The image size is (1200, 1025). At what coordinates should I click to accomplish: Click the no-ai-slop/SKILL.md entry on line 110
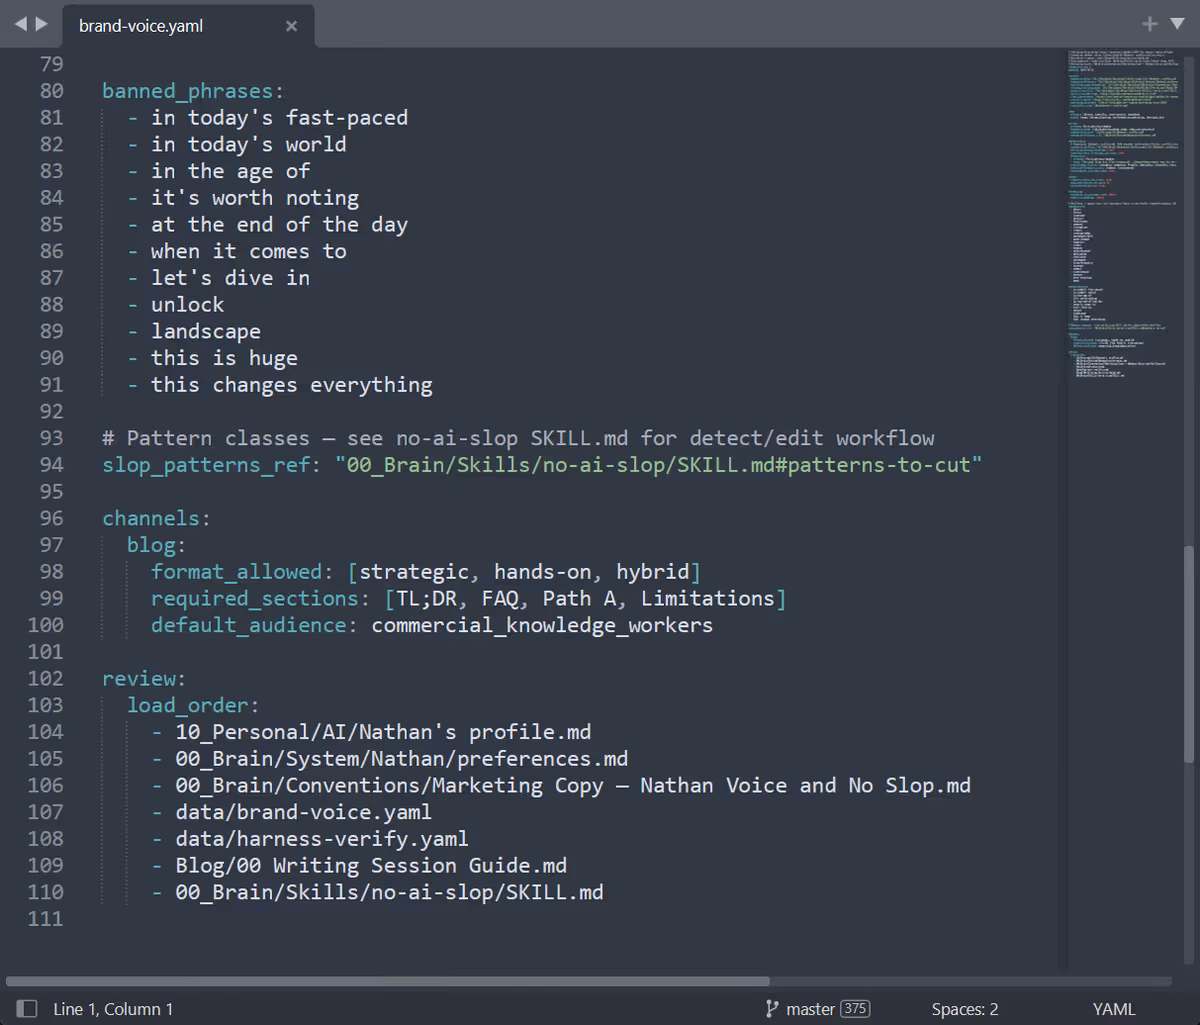(389, 892)
